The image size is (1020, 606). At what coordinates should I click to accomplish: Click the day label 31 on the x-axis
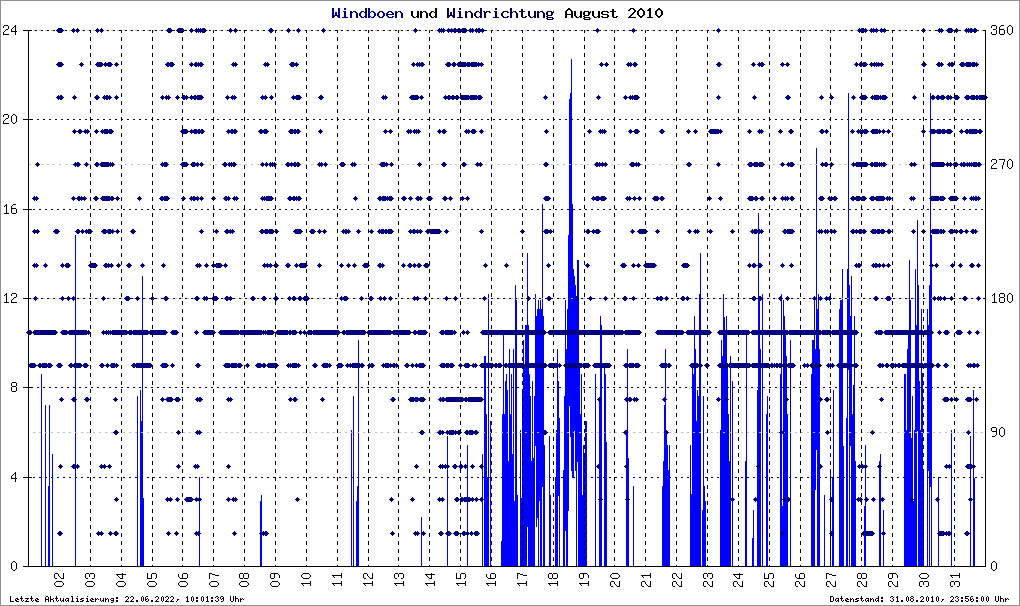[x=956, y=579]
